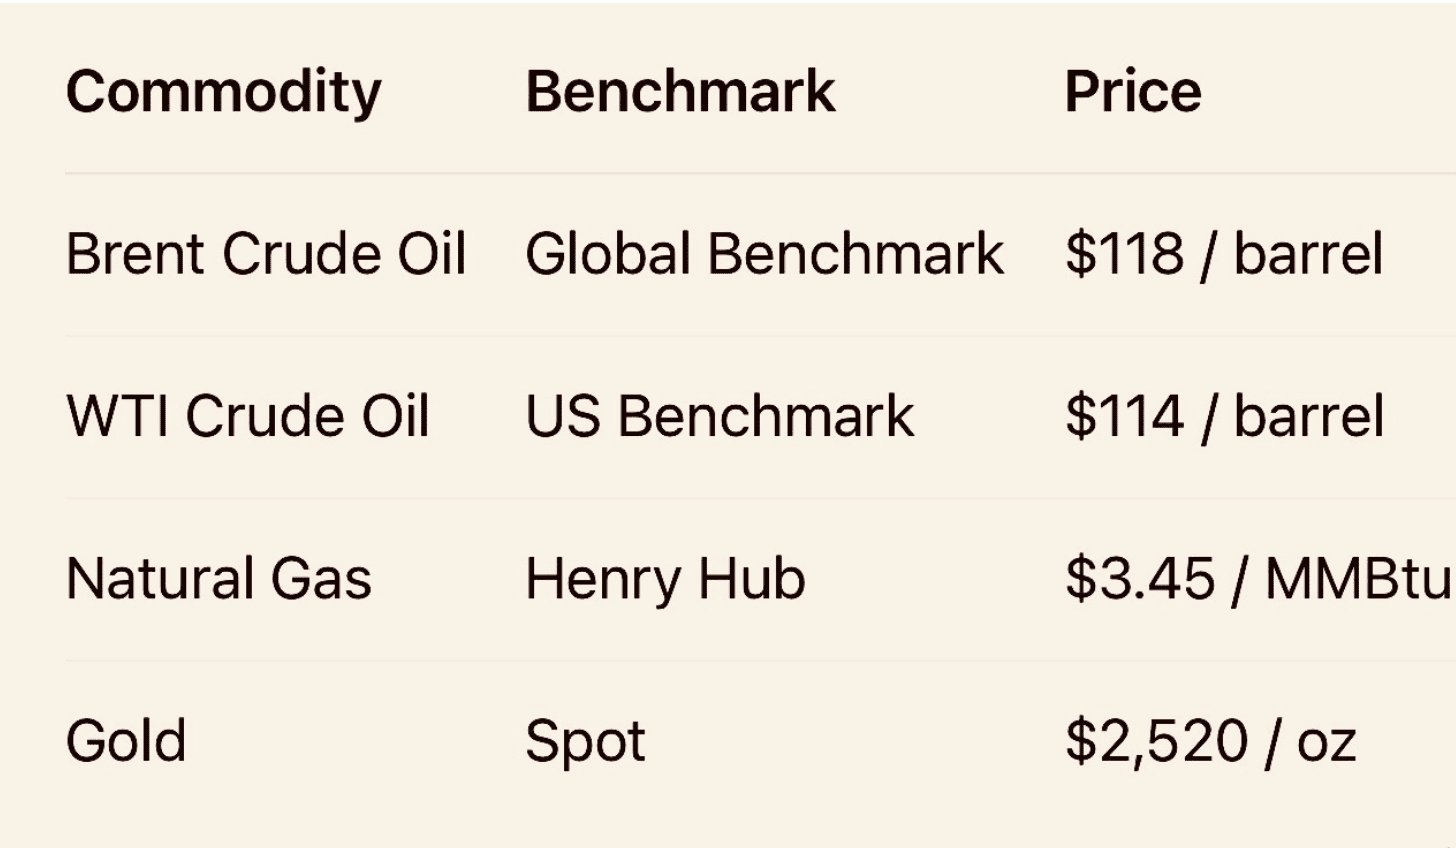Viewport: 1456px width, 848px height.
Task: Click the US Benchmark cell
Action: 719,416
